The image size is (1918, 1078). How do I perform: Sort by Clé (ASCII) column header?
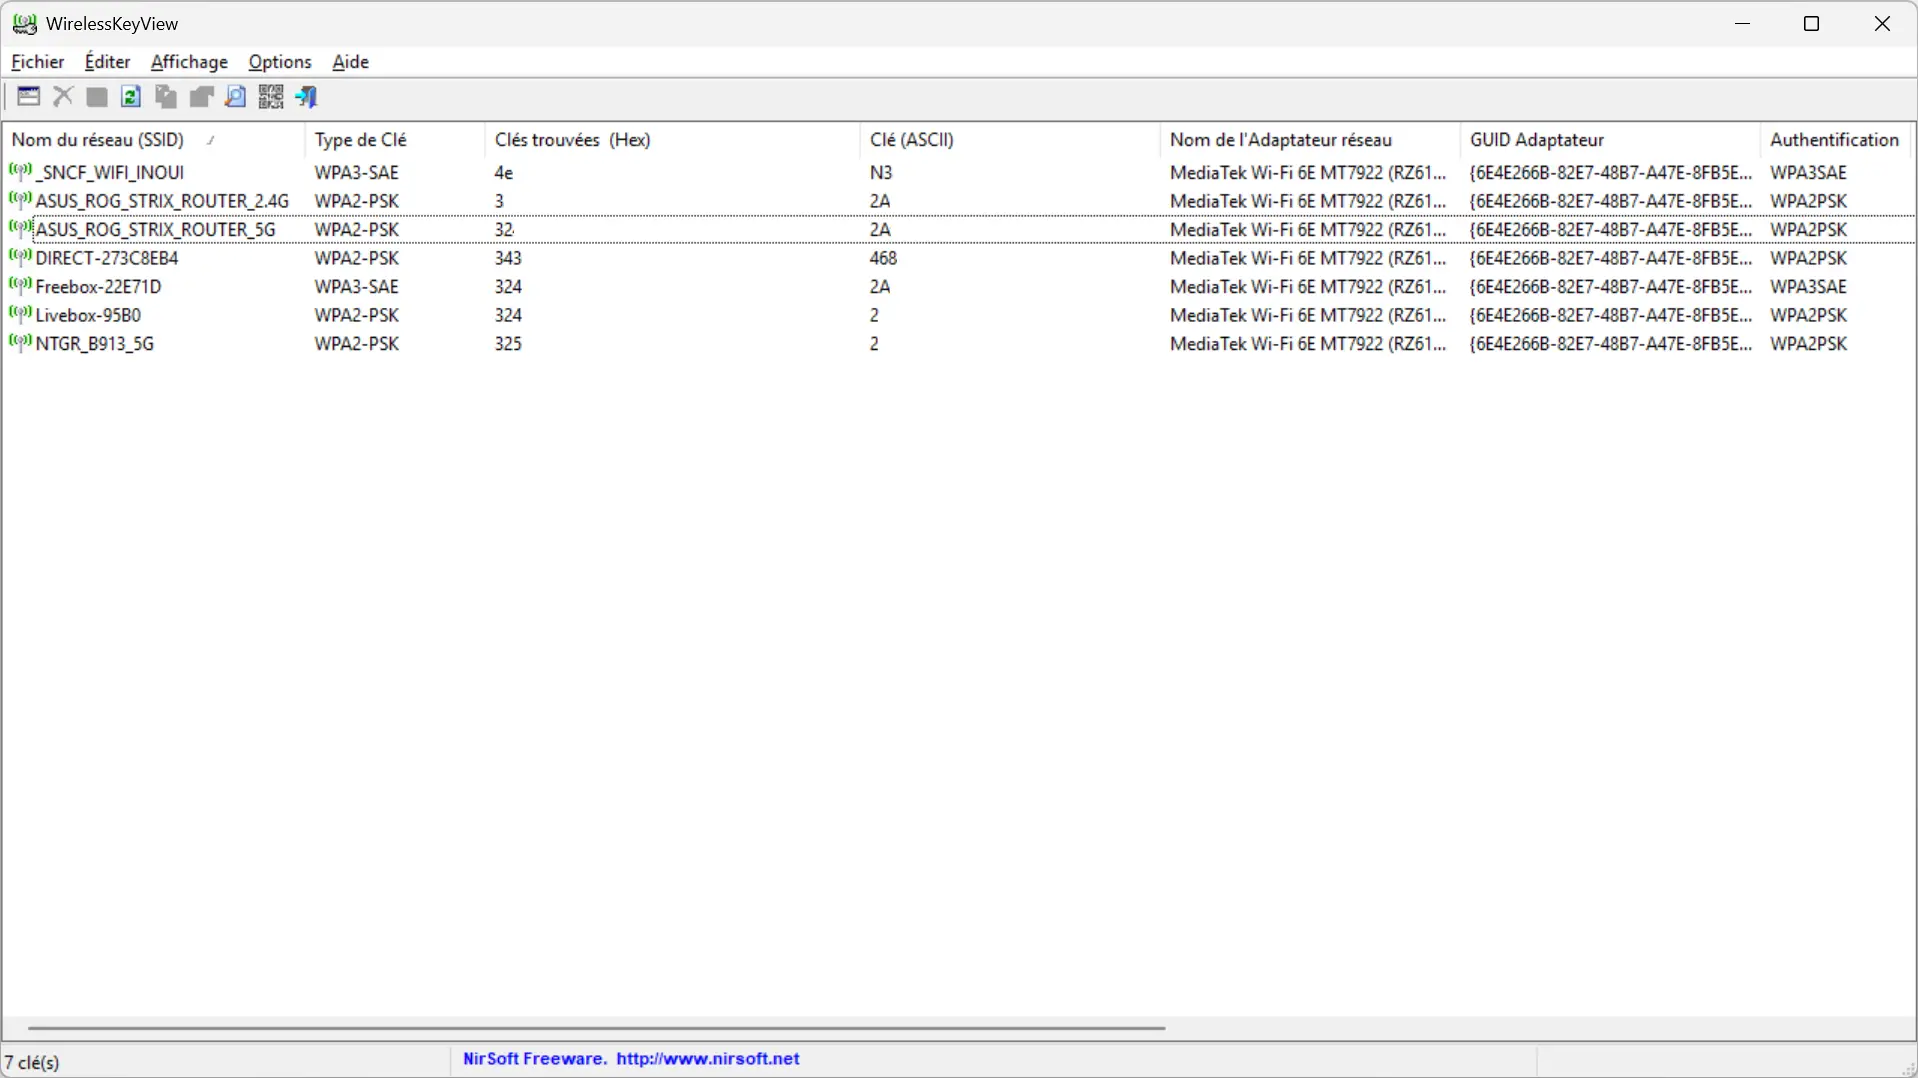(1010, 140)
